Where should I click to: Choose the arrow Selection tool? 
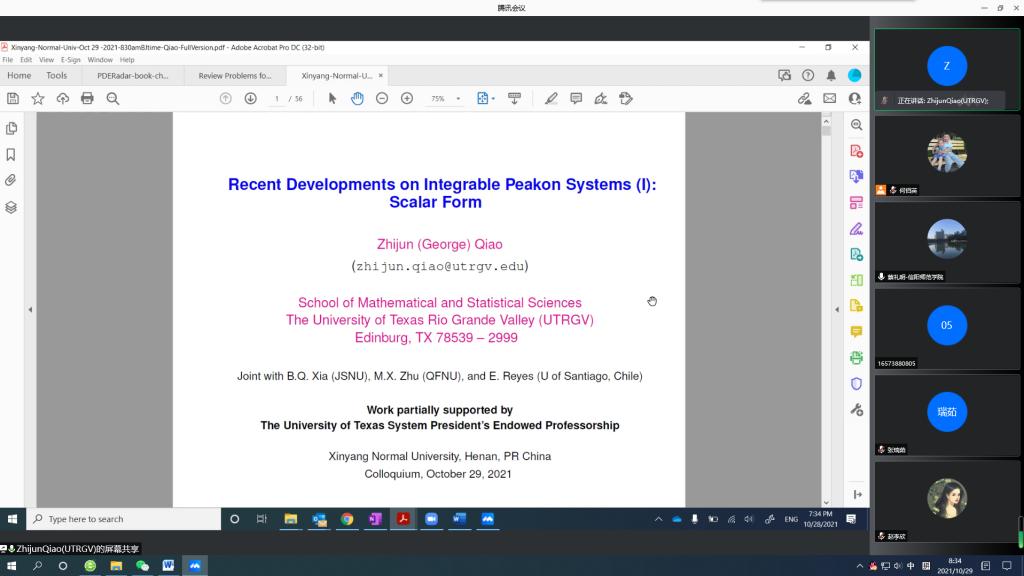tap(332, 98)
